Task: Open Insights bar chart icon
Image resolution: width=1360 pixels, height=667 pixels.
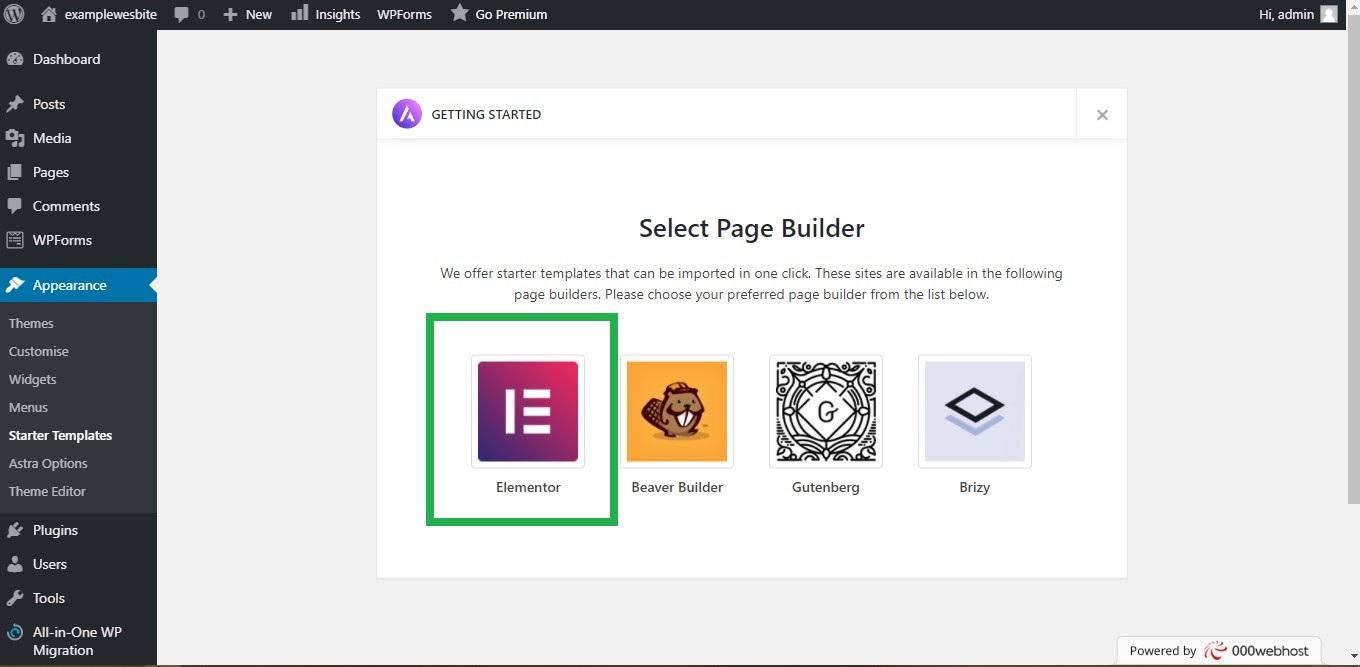Action: point(299,13)
